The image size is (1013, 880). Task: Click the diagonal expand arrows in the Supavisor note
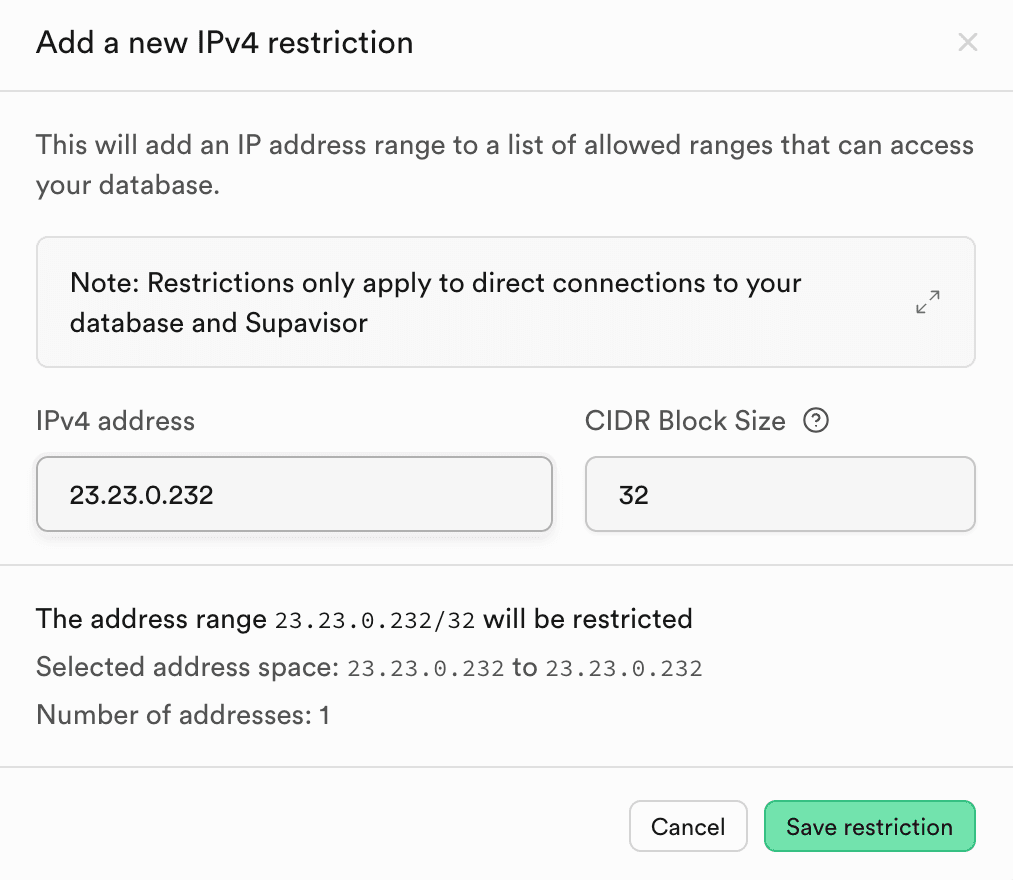click(x=927, y=302)
